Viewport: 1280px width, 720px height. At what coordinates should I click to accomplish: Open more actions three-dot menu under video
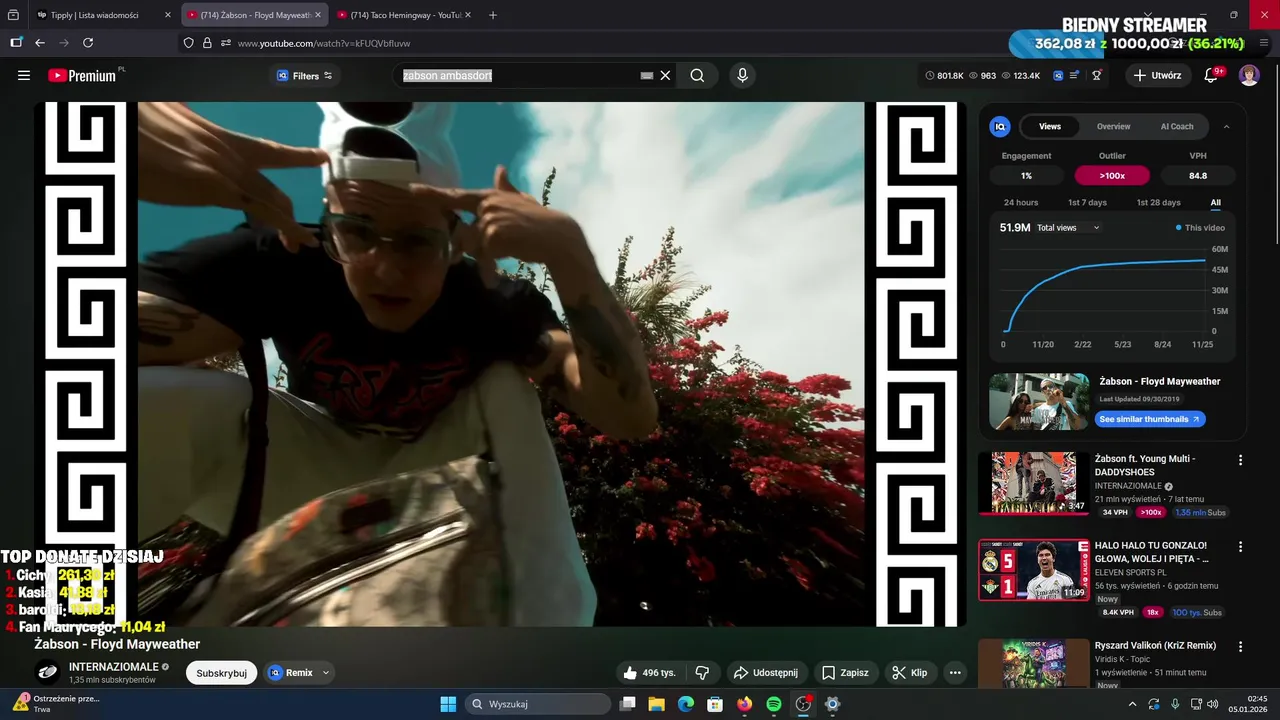tap(955, 673)
